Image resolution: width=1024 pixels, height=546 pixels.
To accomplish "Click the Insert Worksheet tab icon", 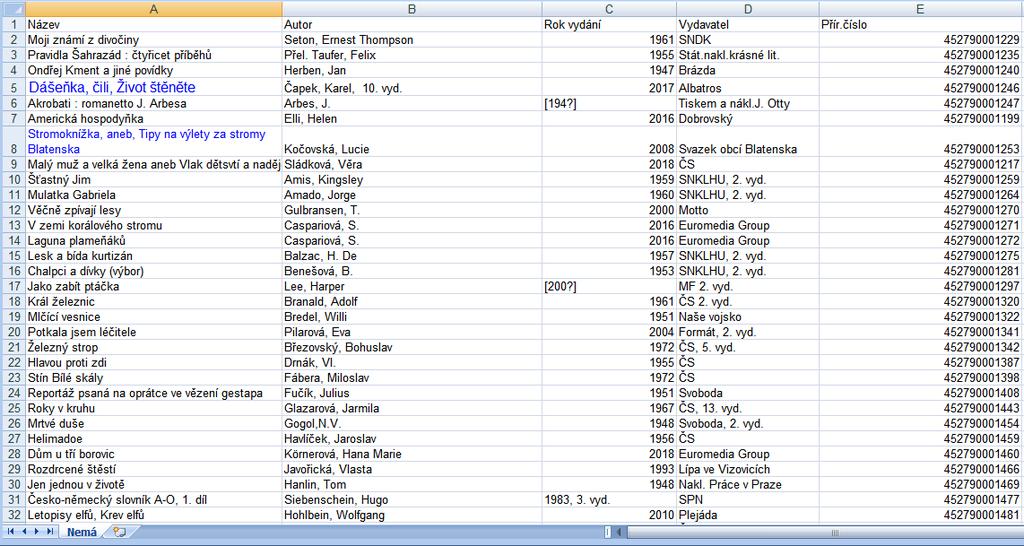I will (119, 532).
